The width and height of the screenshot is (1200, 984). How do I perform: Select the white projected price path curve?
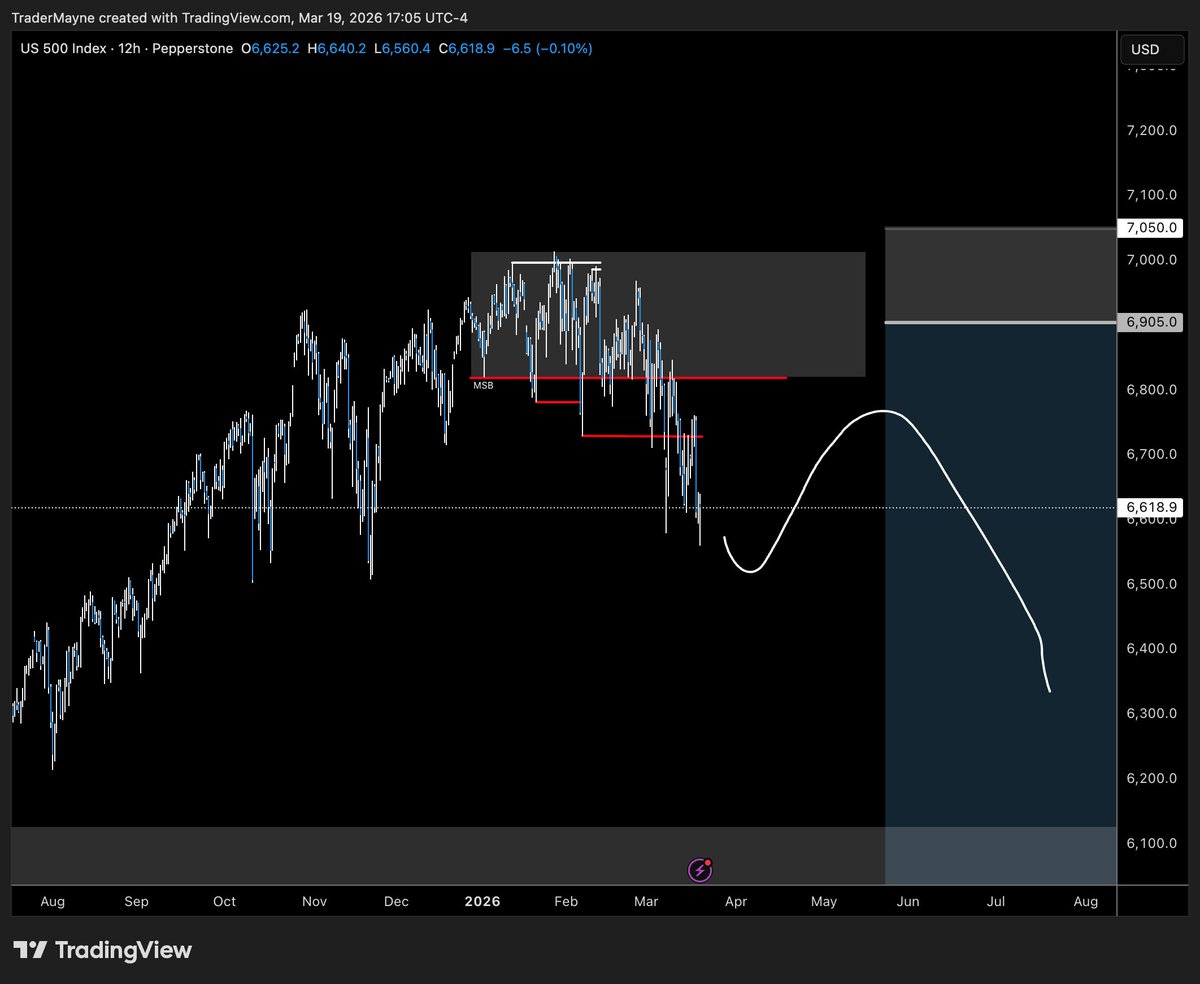pos(885,550)
